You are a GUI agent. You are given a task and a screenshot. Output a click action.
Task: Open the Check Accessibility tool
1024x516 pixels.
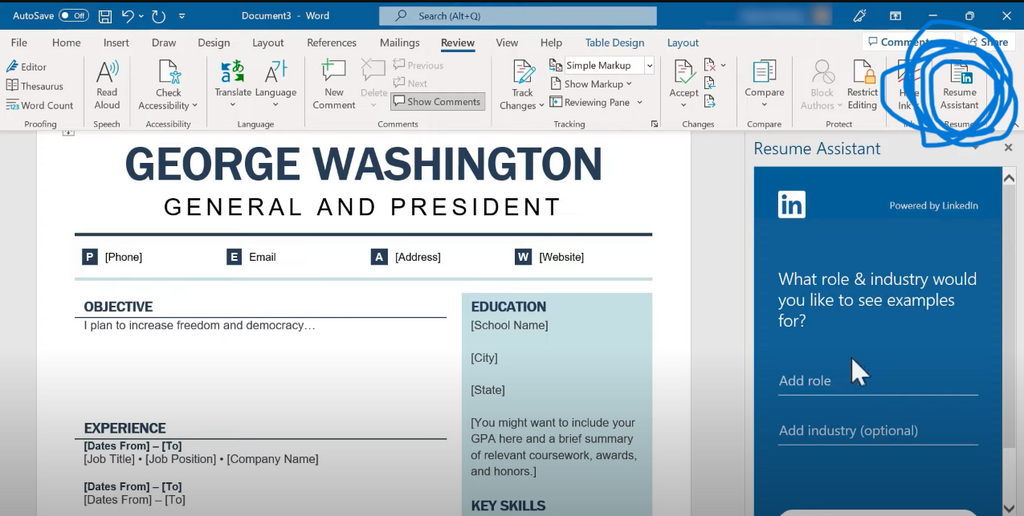point(168,83)
